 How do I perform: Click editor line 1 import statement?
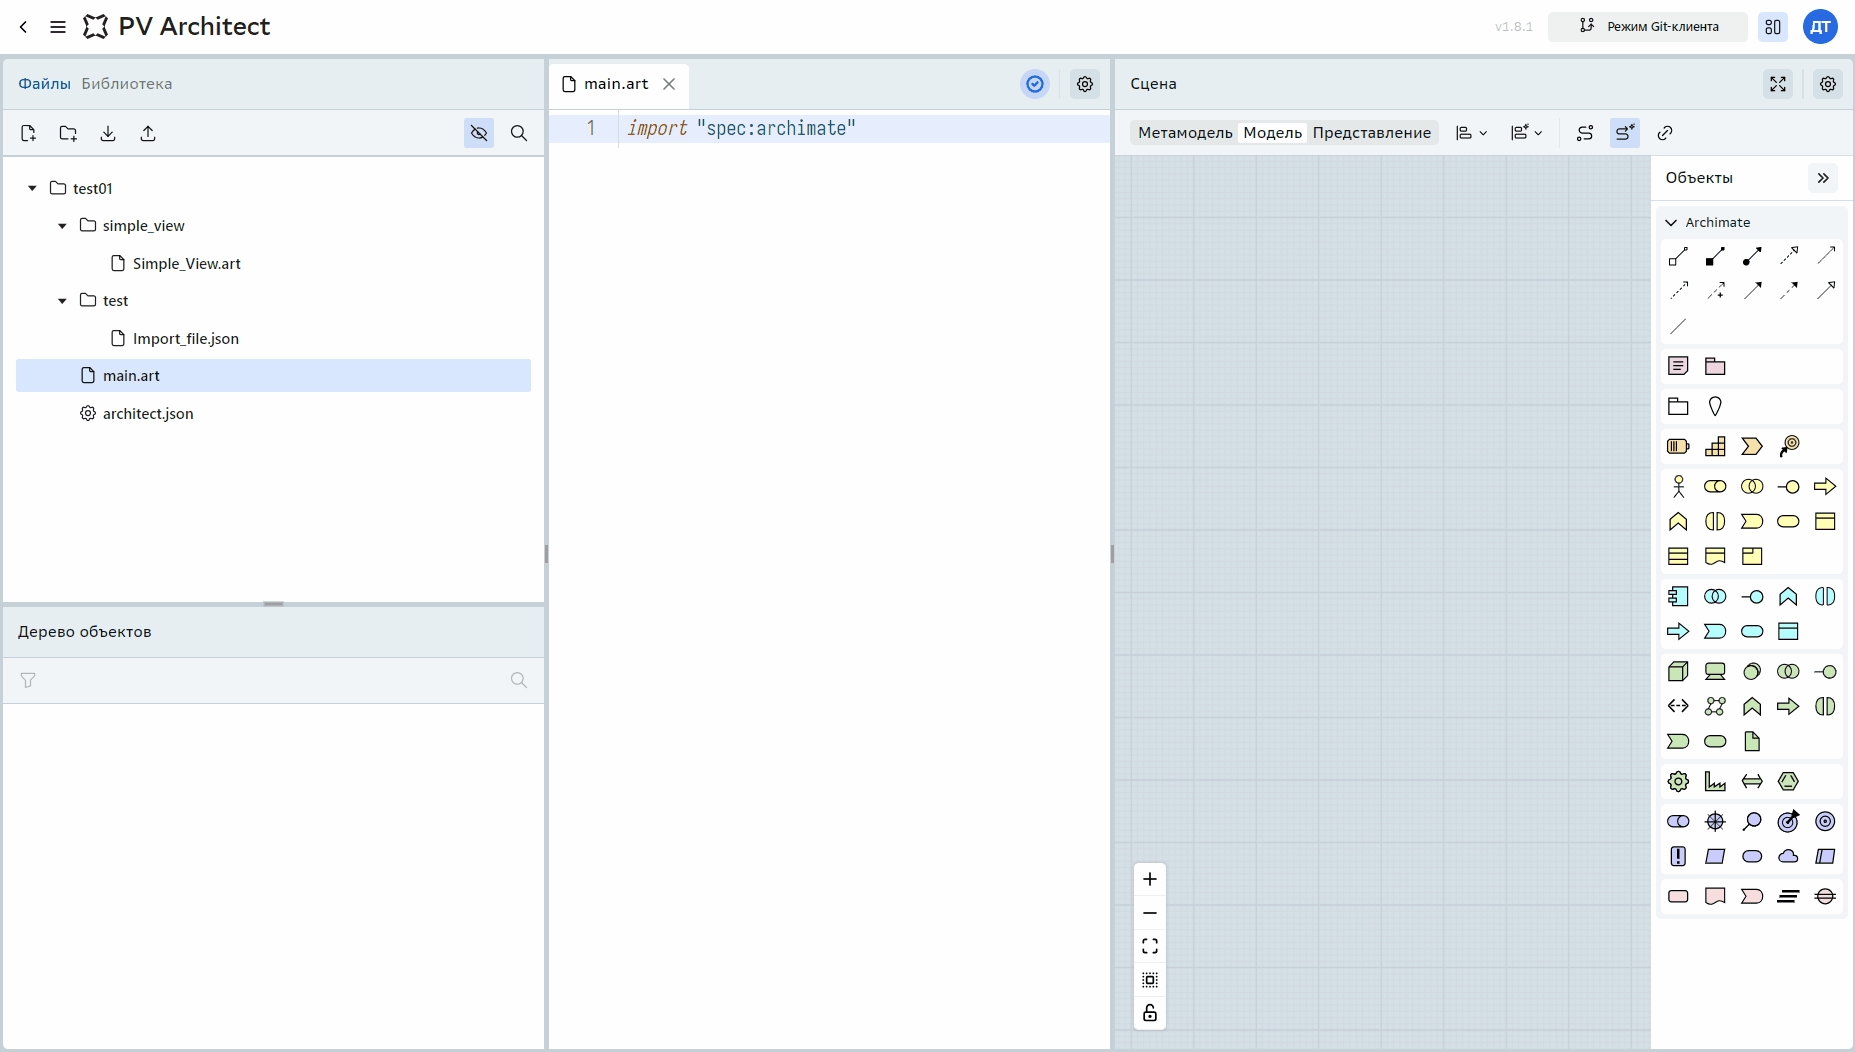pyautogui.click(x=741, y=128)
